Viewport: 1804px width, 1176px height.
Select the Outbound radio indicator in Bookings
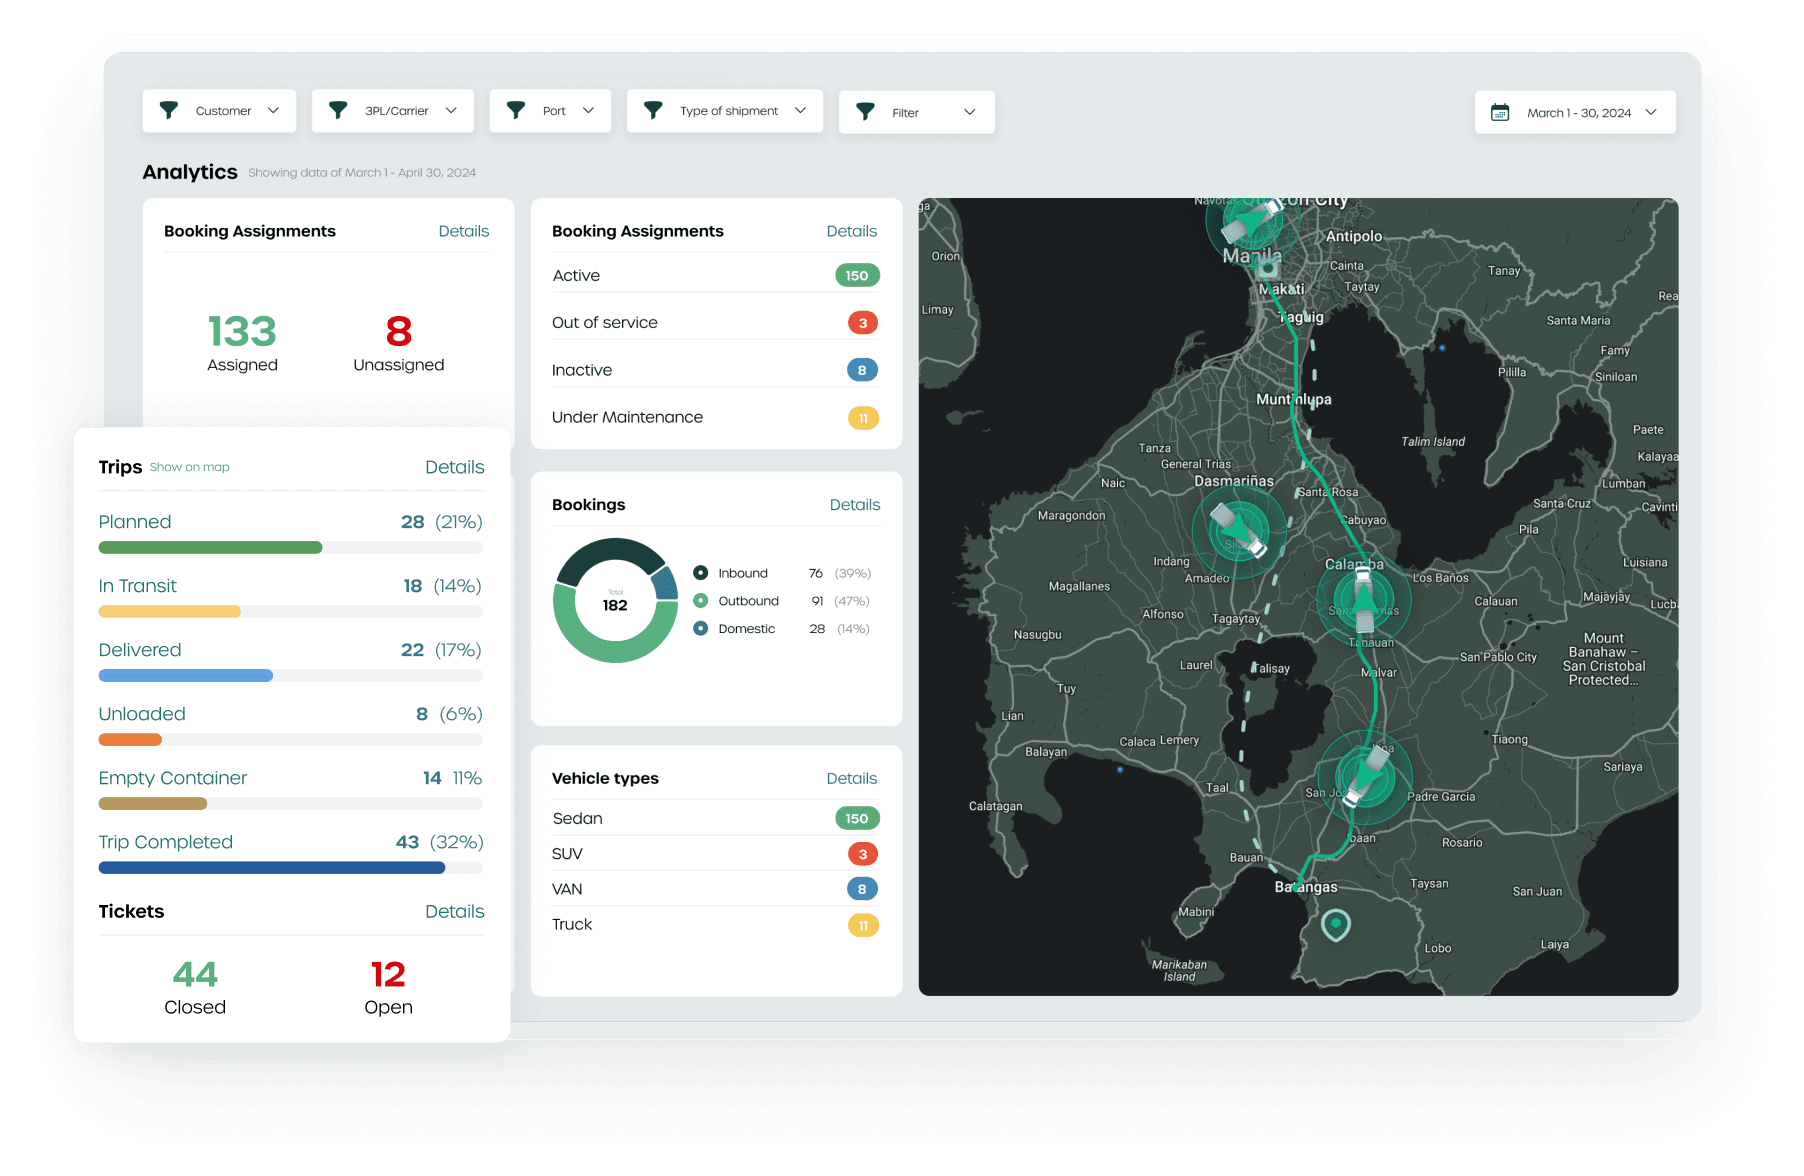tap(699, 600)
